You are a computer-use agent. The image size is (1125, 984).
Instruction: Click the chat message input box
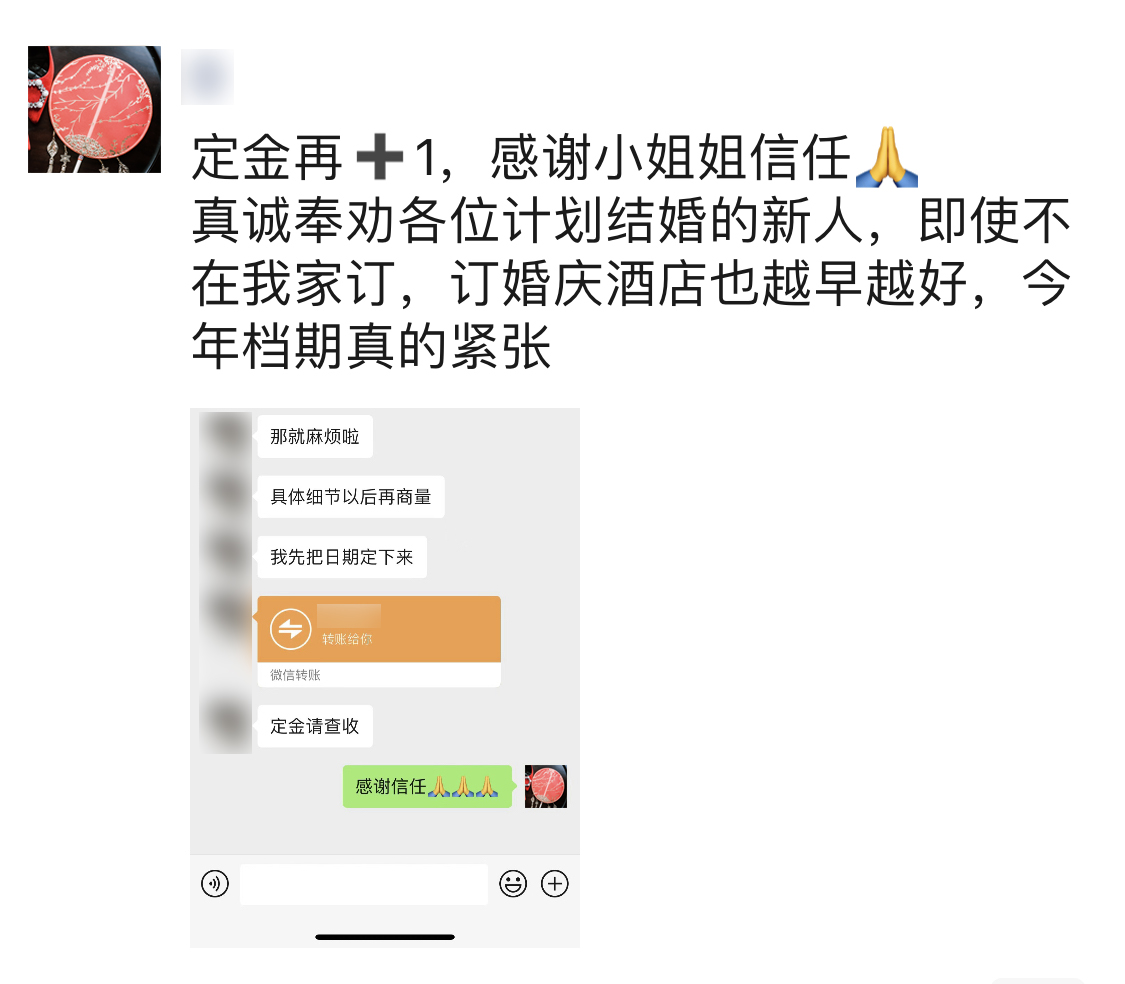pyautogui.click(x=364, y=884)
